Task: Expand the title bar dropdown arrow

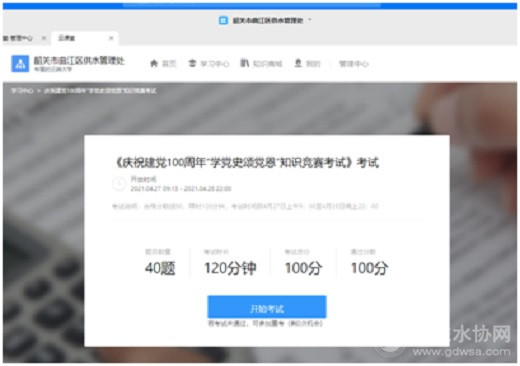Action: (x=310, y=20)
